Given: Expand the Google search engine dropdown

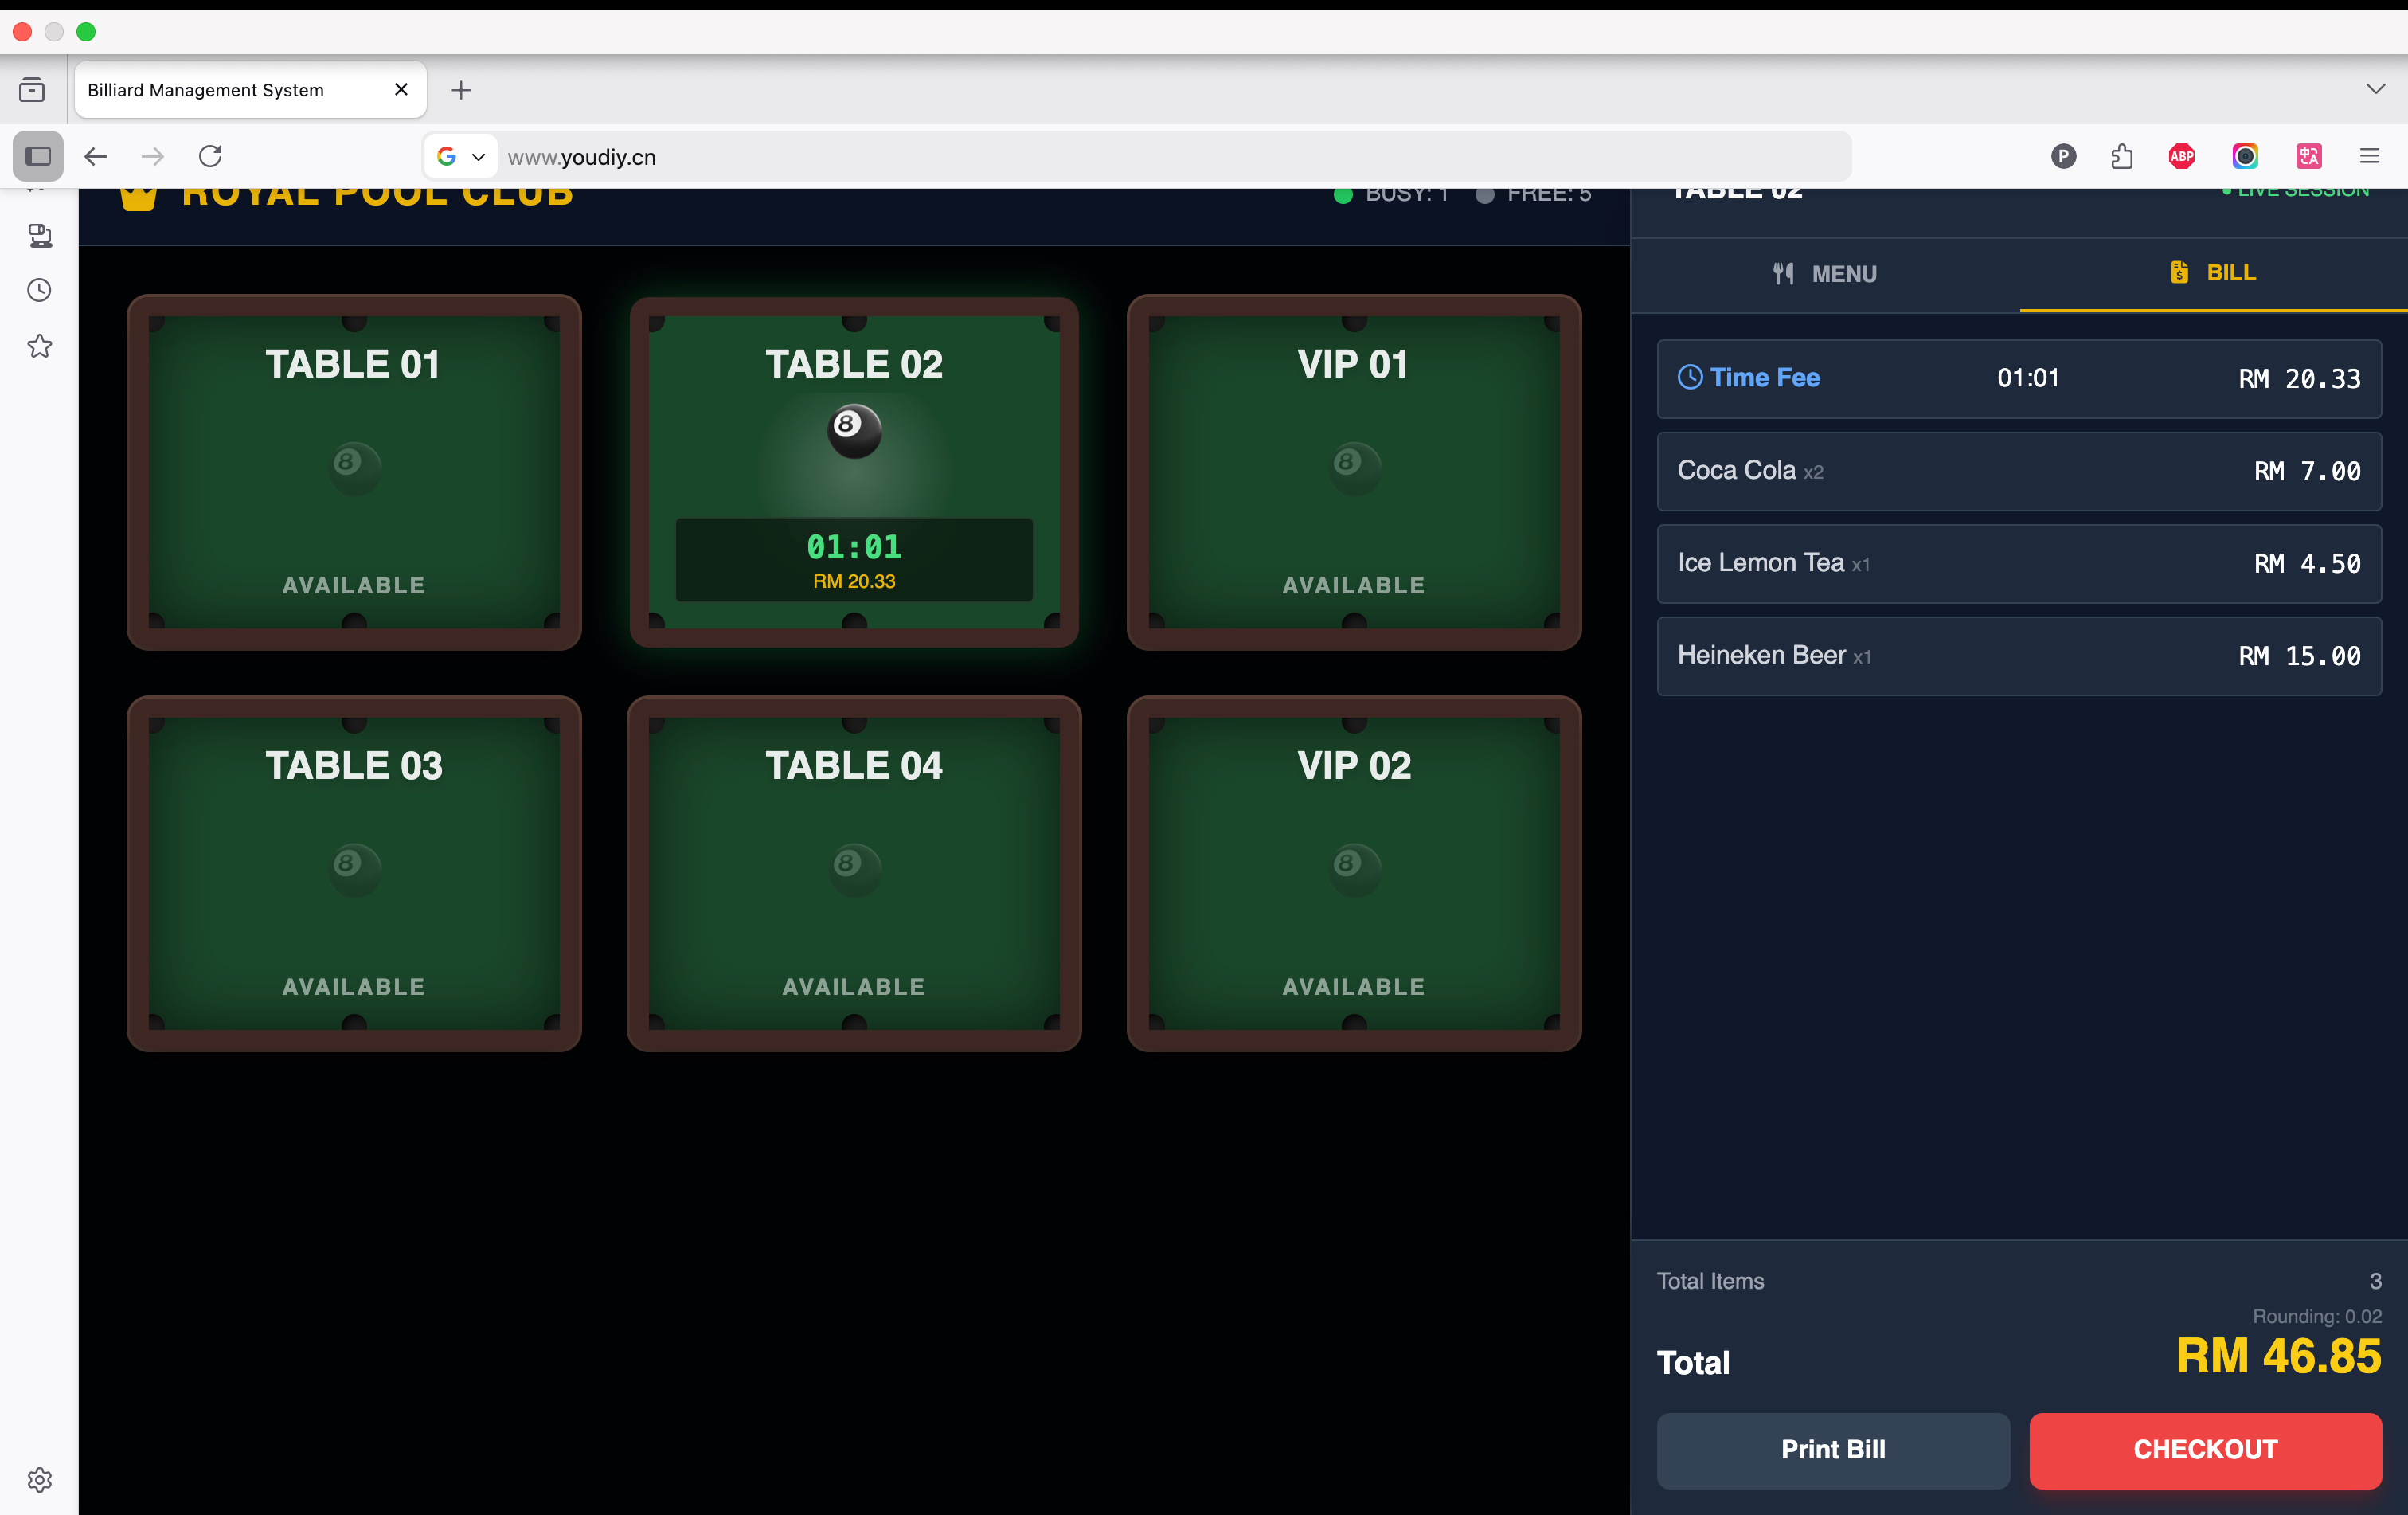Looking at the screenshot, I should click(x=461, y=157).
